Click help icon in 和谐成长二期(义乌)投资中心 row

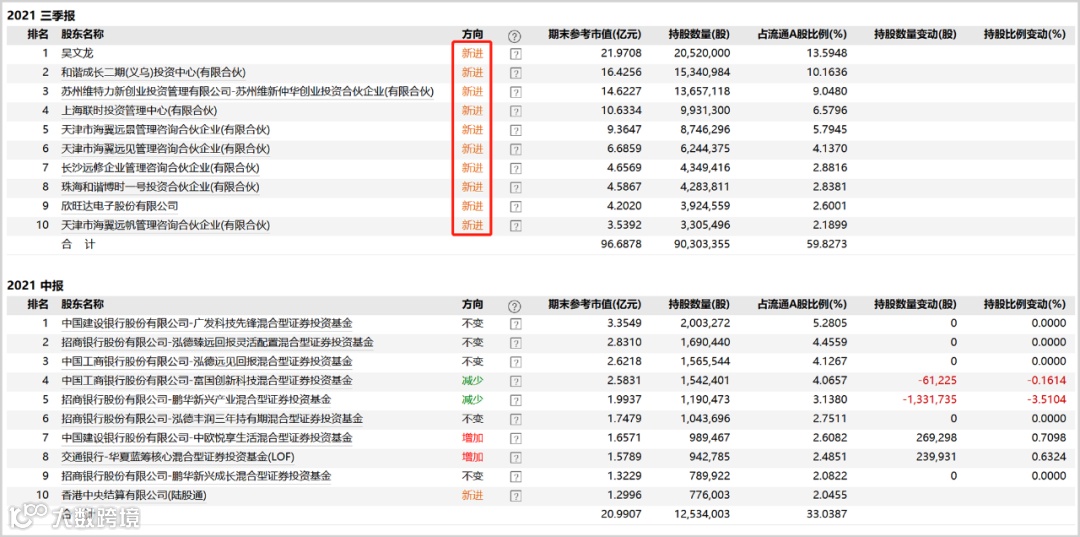click(x=515, y=73)
